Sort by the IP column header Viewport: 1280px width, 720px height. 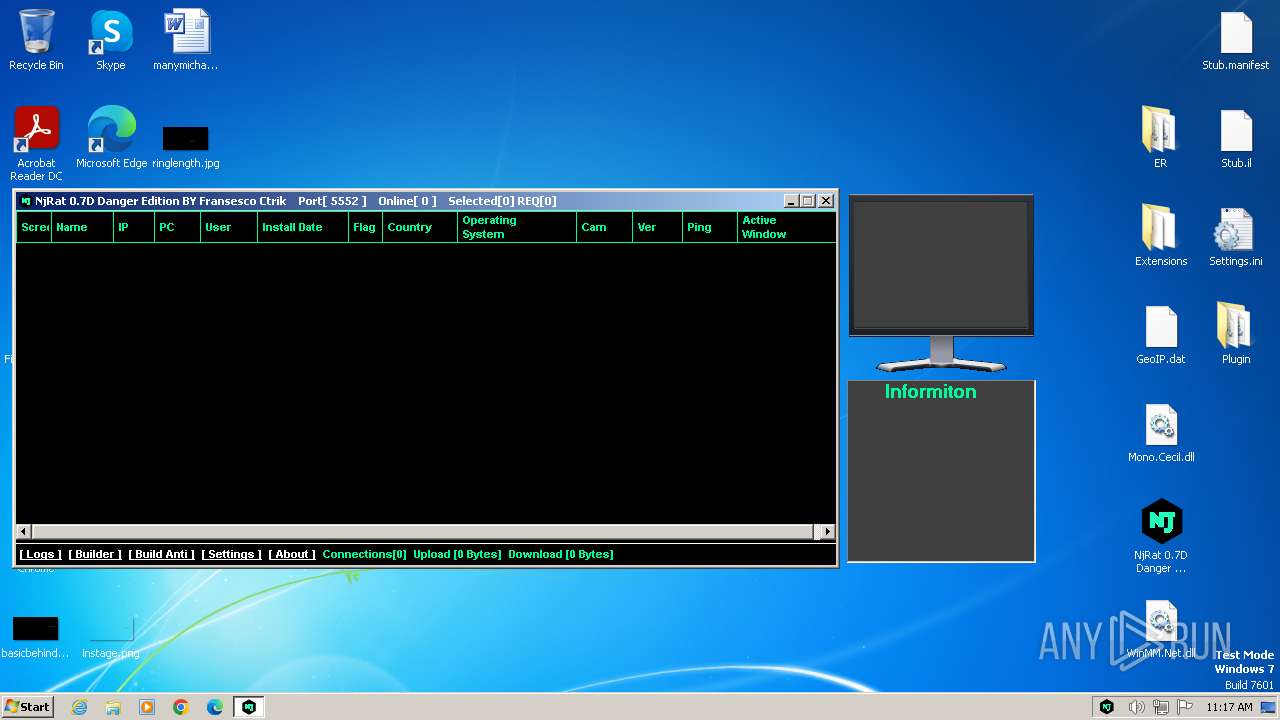point(133,227)
